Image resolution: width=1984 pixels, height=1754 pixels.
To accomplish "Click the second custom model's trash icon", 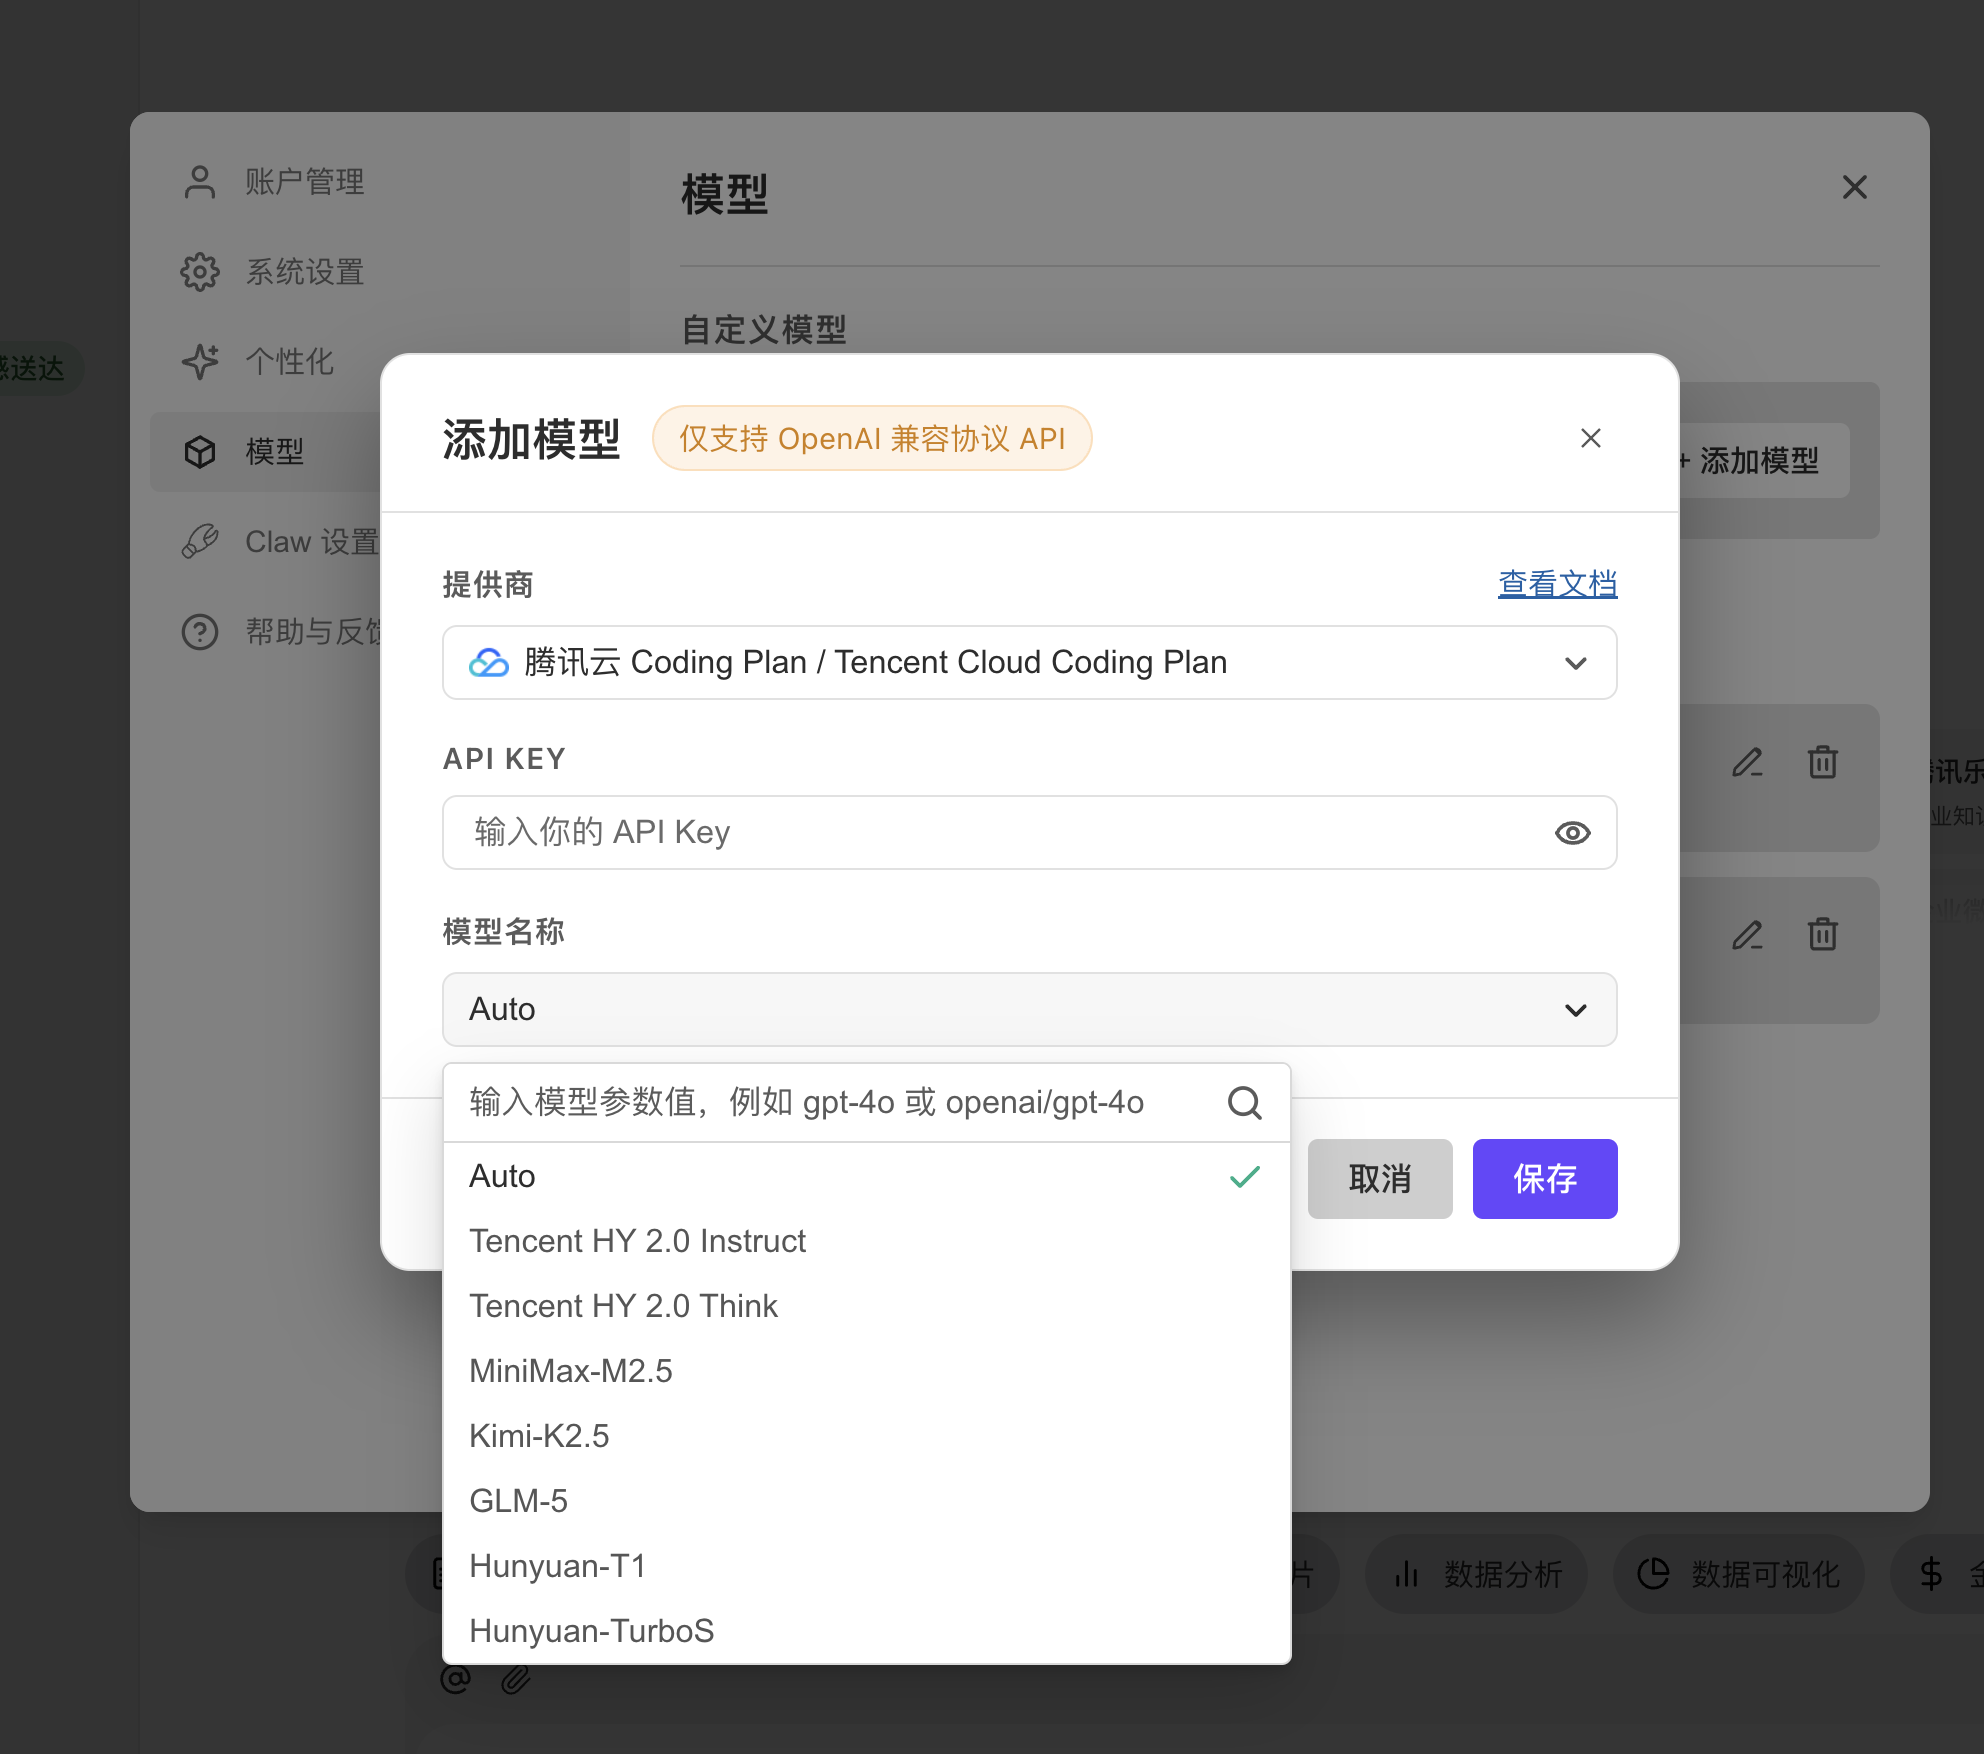I will tap(1822, 936).
